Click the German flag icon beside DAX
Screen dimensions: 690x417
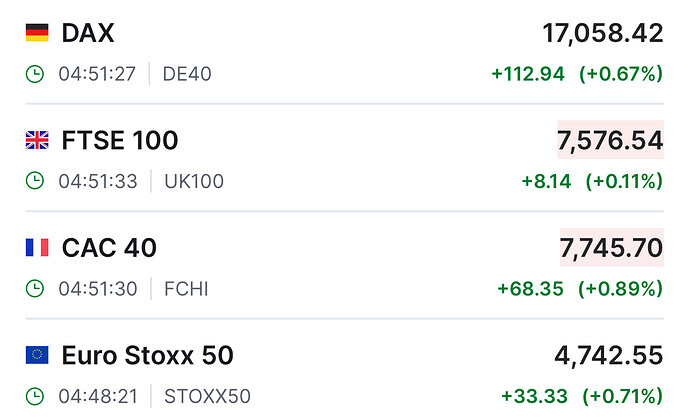click(37, 33)
